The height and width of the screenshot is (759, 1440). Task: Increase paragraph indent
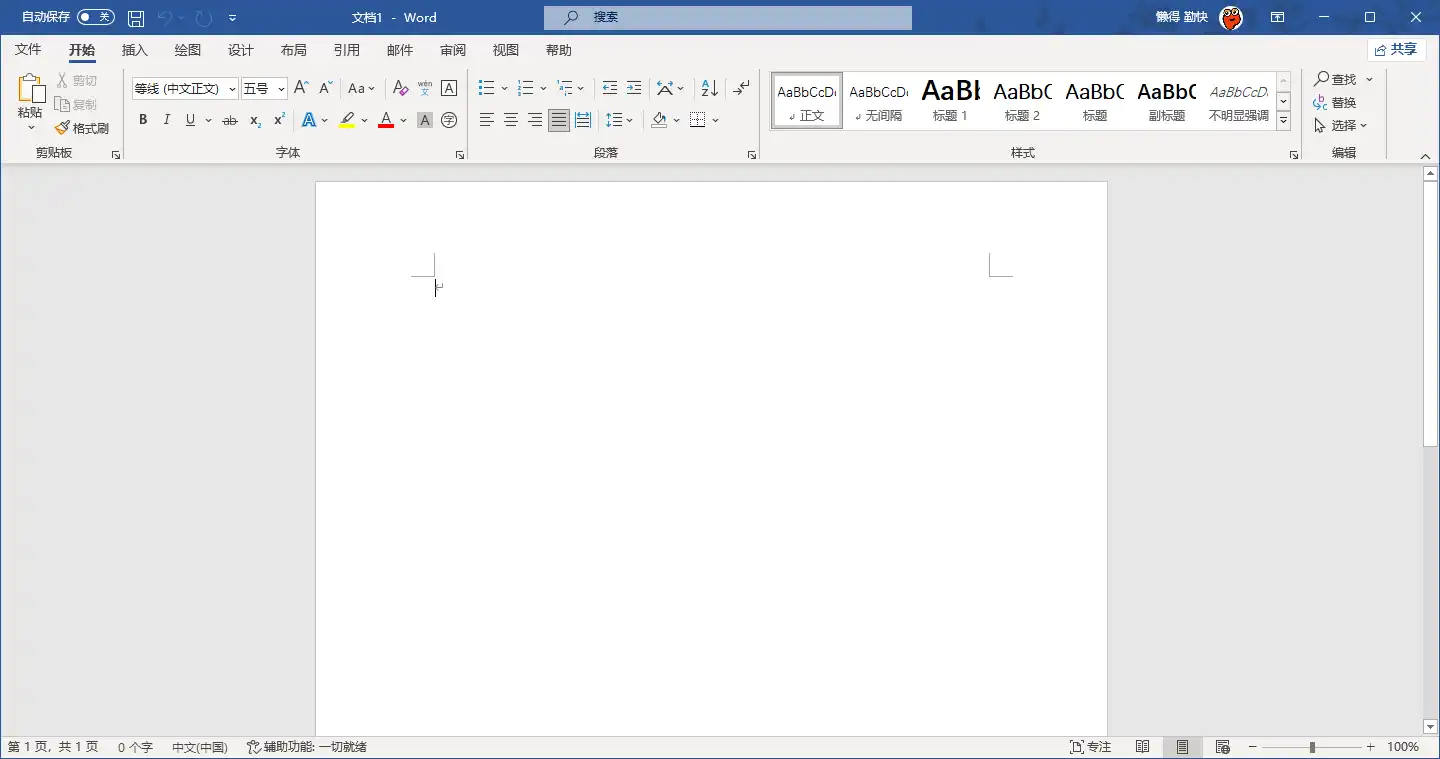tap(634, 88)
